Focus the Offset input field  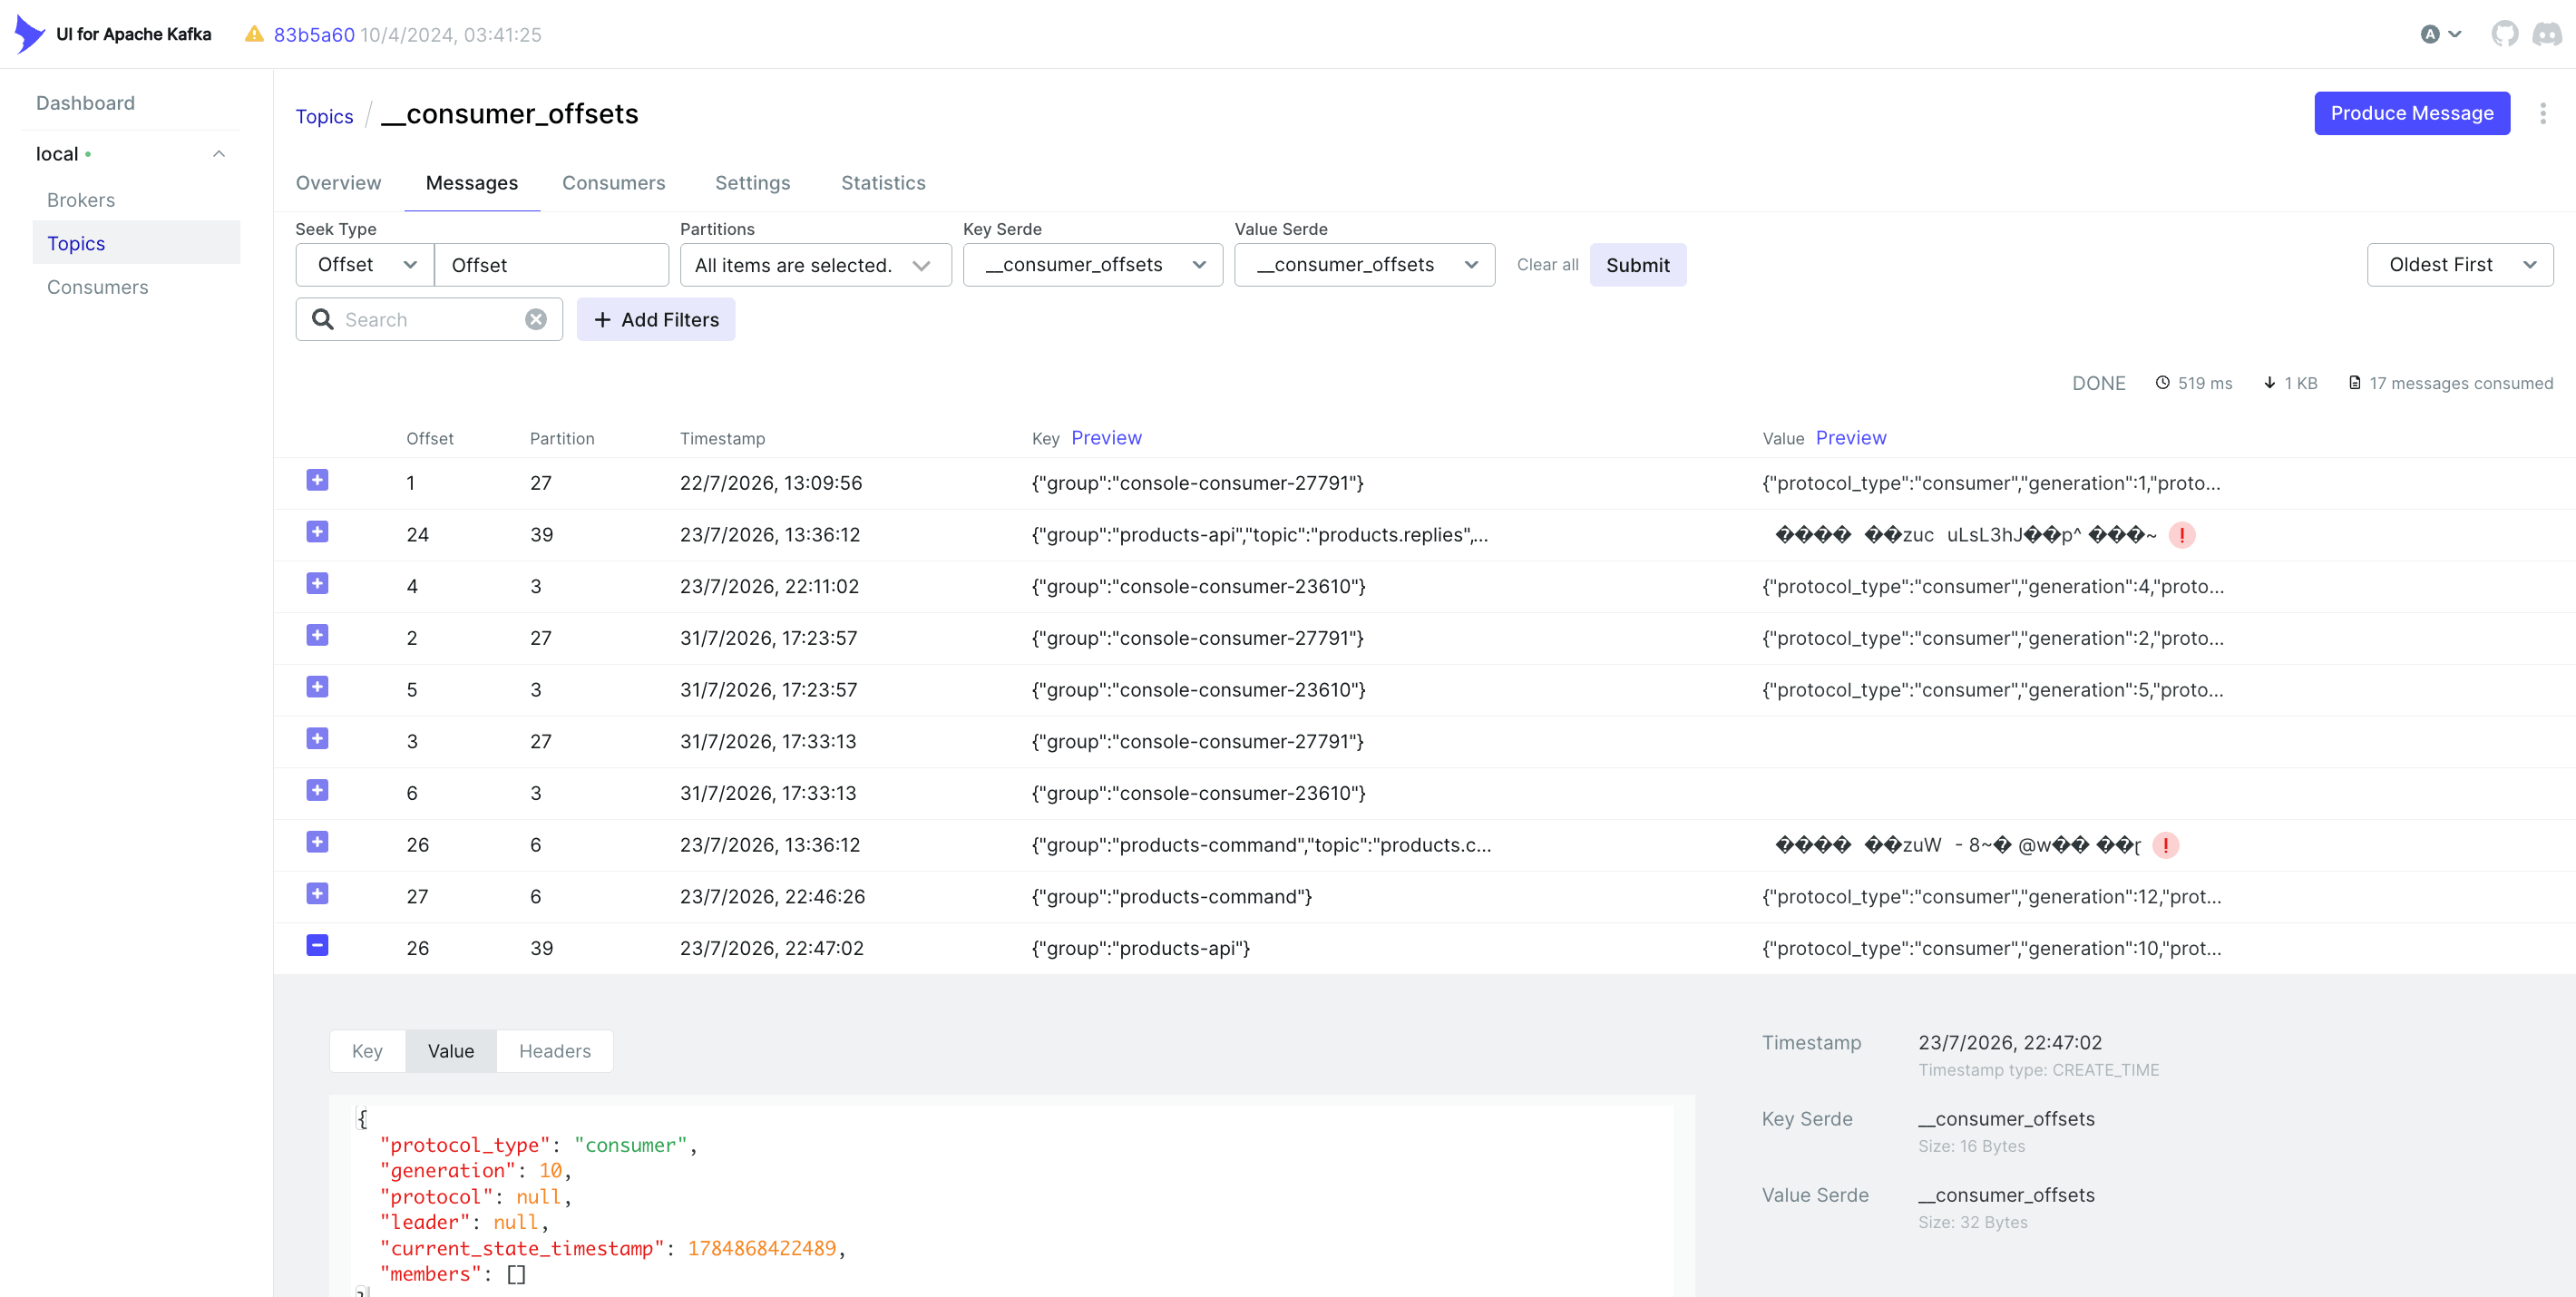pyautogui.click(x=551, y=265)
